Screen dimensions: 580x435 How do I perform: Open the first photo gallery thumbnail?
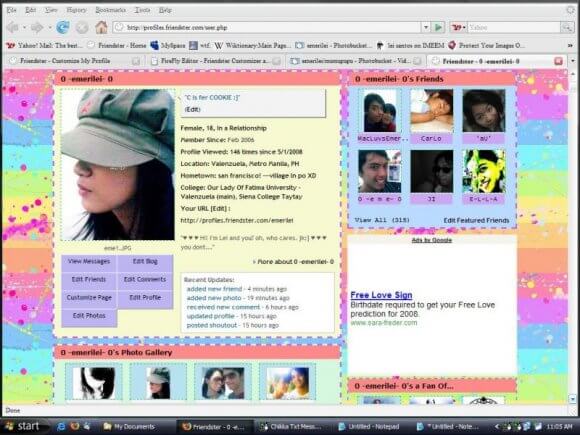click(94, 382)
